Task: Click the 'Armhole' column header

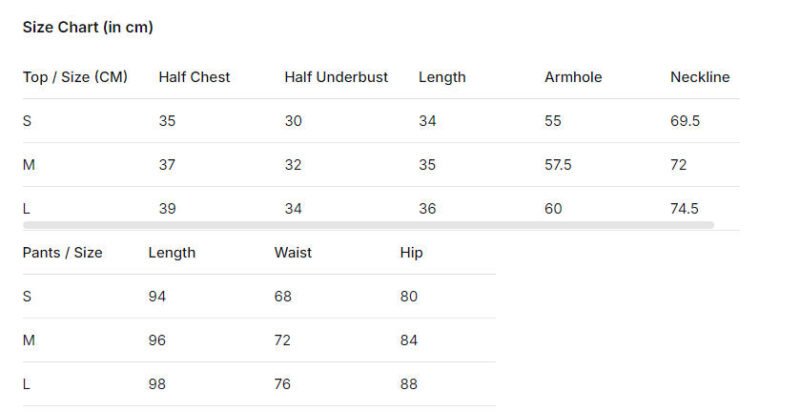Action: click(x=573, y=77)
